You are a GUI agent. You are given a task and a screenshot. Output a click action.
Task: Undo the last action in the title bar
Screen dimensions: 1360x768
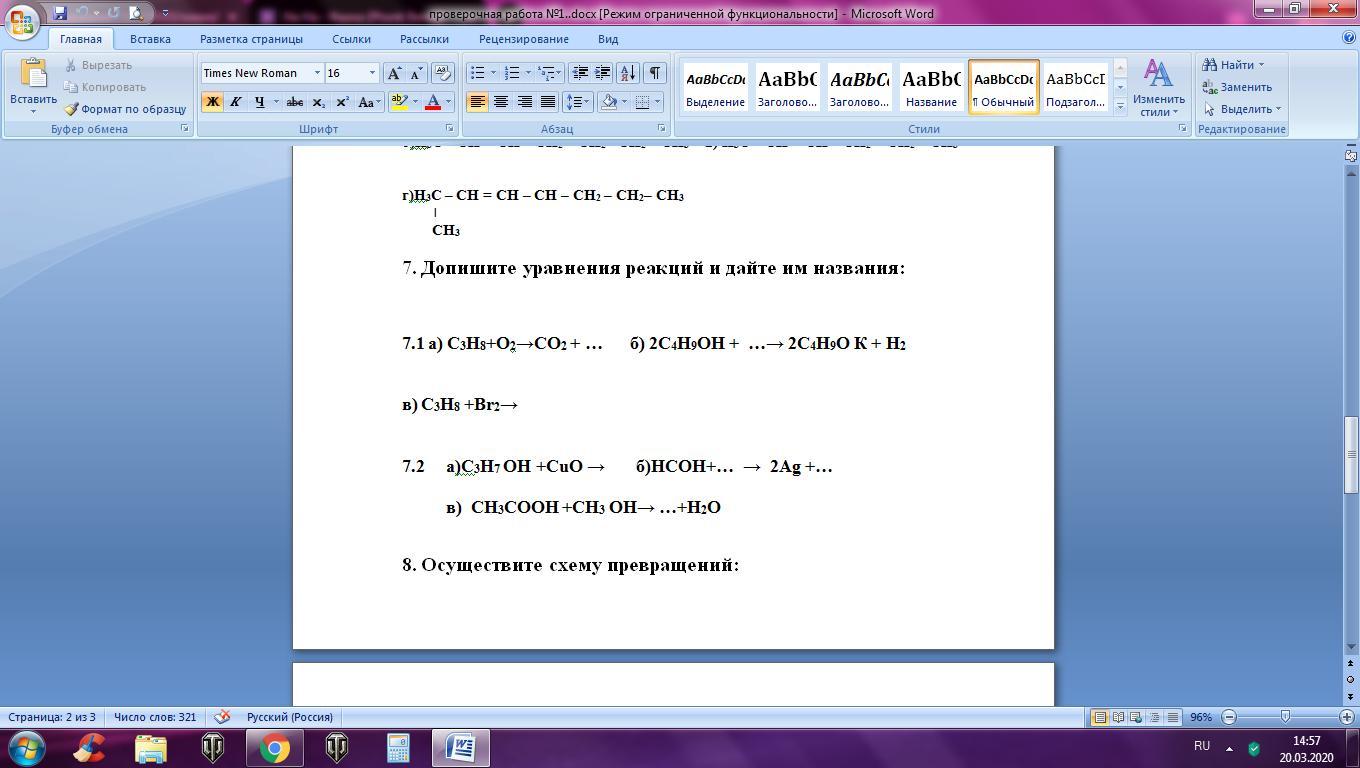coord(82,13)
